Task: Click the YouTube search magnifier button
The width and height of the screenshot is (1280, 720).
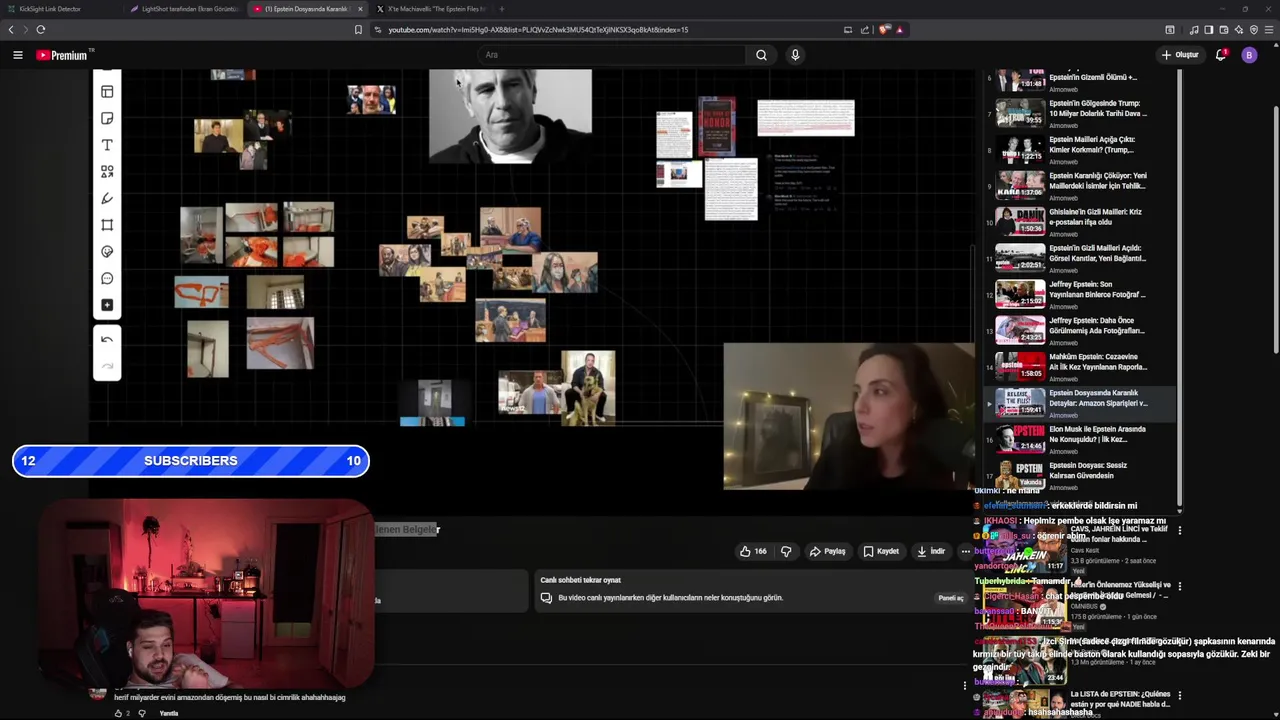Action: coord(761,55)
